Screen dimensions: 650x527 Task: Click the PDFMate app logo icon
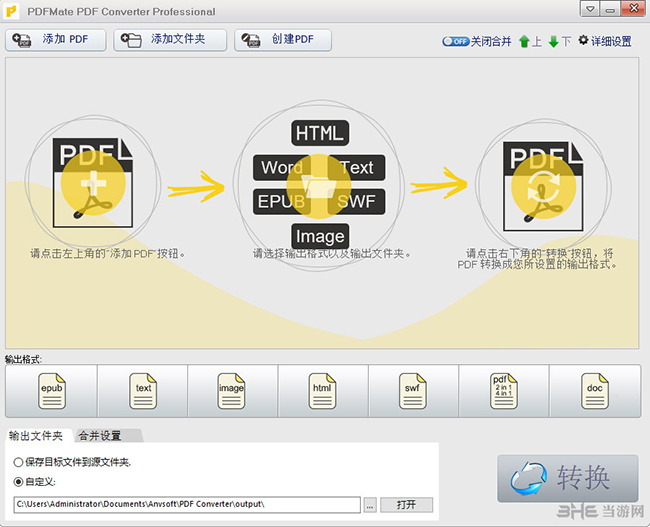11,11
